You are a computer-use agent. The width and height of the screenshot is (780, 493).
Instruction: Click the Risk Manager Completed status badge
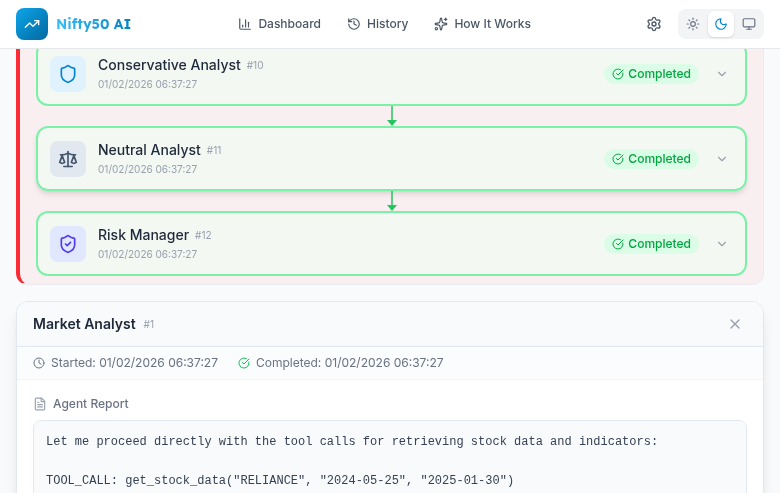651,244
